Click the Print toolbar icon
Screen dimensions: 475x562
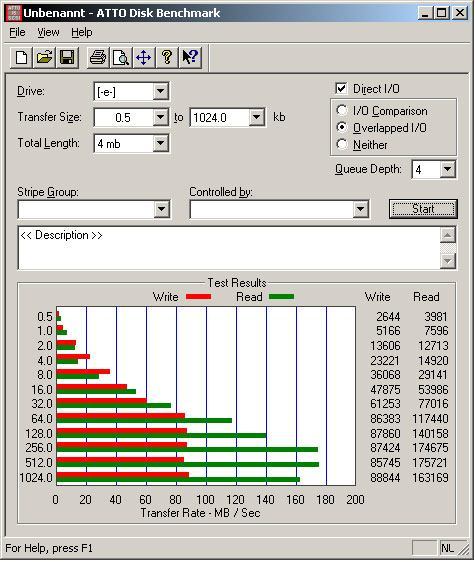pos(98,57)
